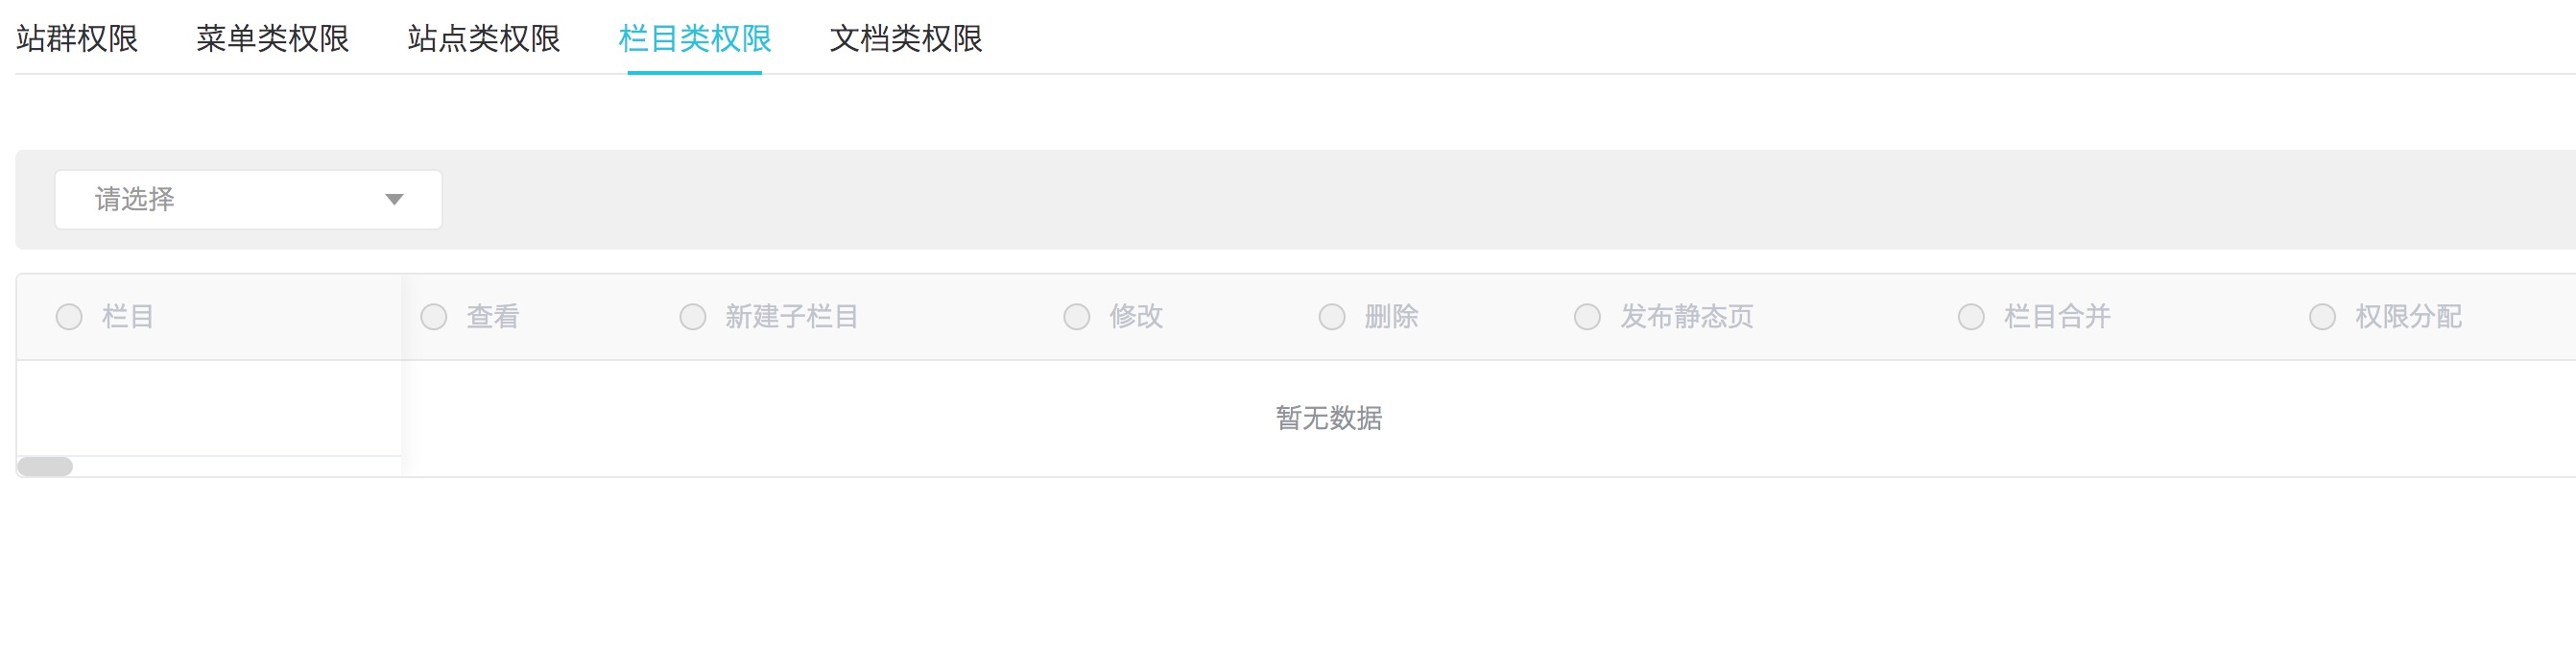
Task: Toggle the 栏目 header checkbox
Action: (69, 318)
